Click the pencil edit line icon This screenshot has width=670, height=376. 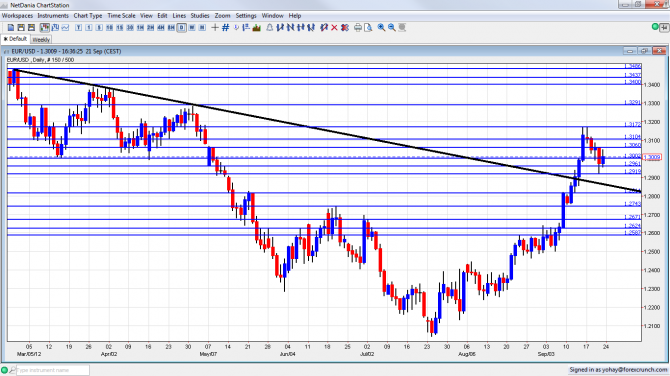click(x=324, y=27)
